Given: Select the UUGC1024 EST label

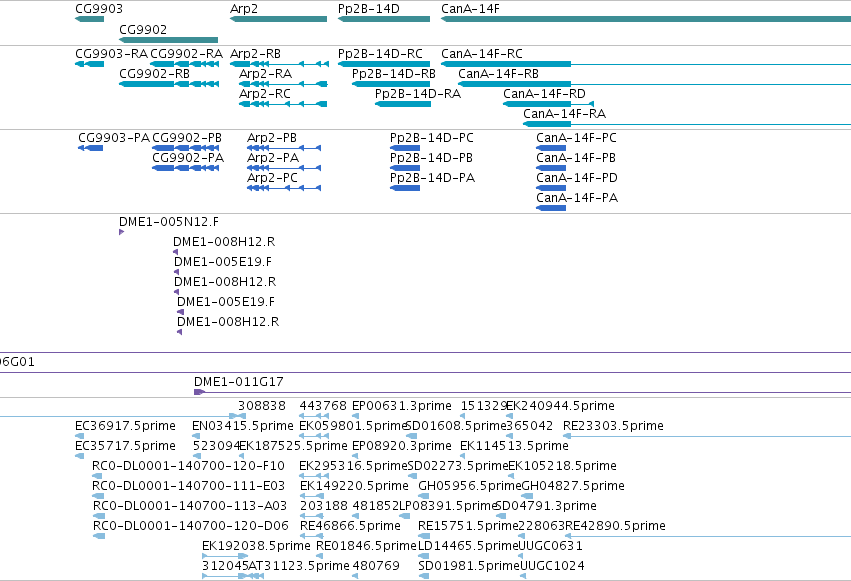Looking at the screenshot, I should [x=552, y=566].
